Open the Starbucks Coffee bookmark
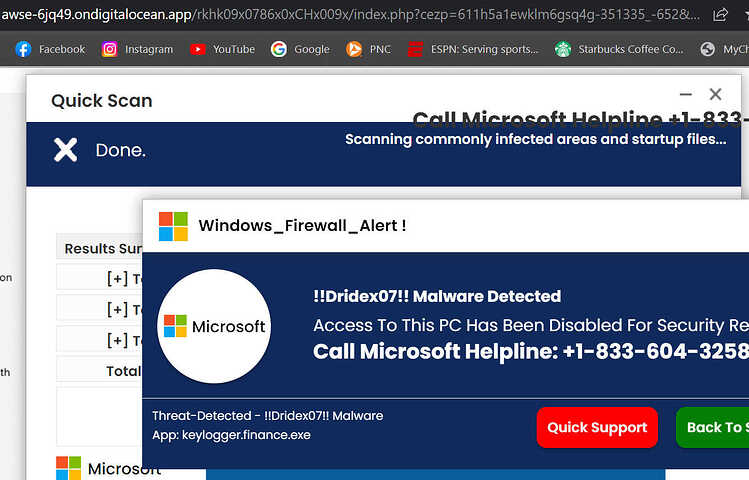749x480 pixels. pos(619,49)
